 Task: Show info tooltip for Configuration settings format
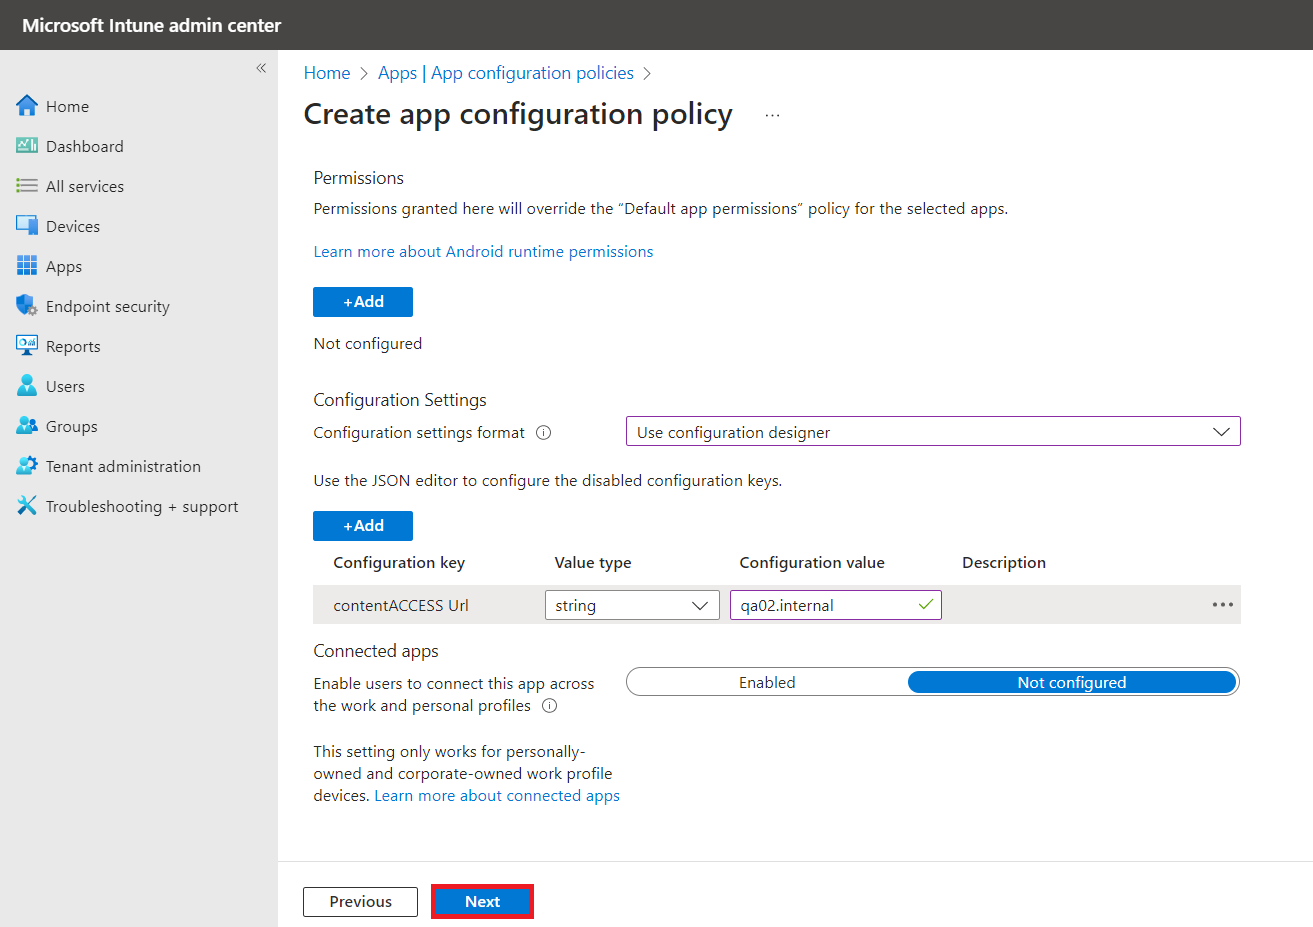(x=544, y=433)
